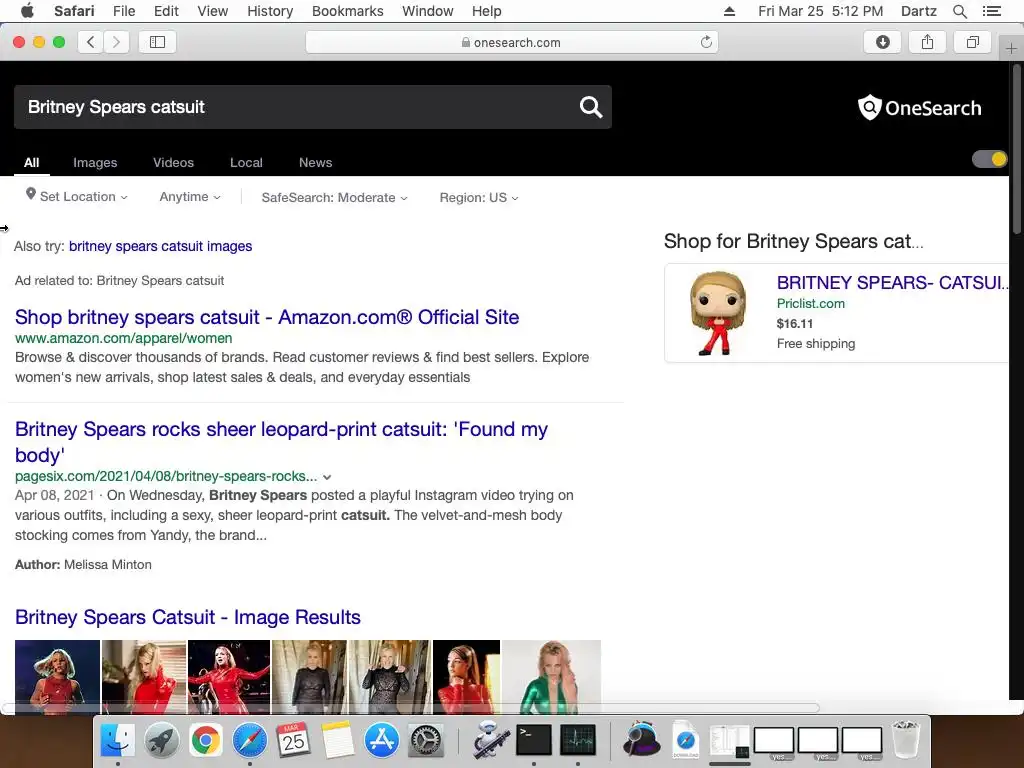Open the Share button in Safari toolbar
The height and width of the screenshot is (768, 1024).
point(927,42)
